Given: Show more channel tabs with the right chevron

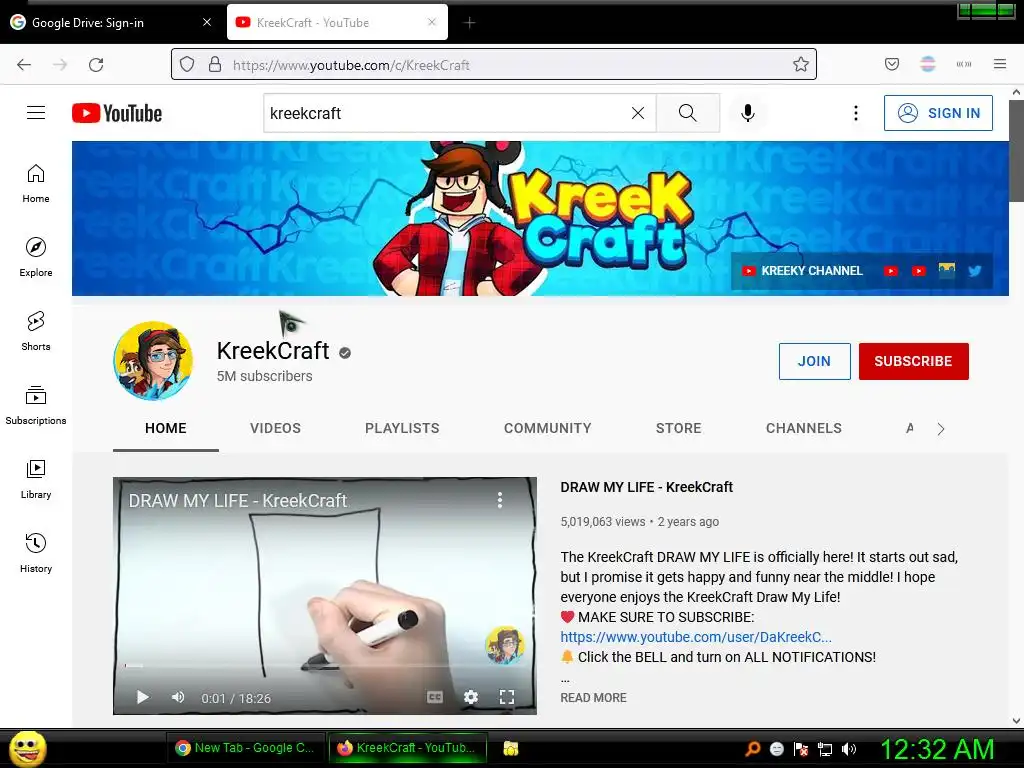Looking at the screenshot, I should tap(940, 429).
